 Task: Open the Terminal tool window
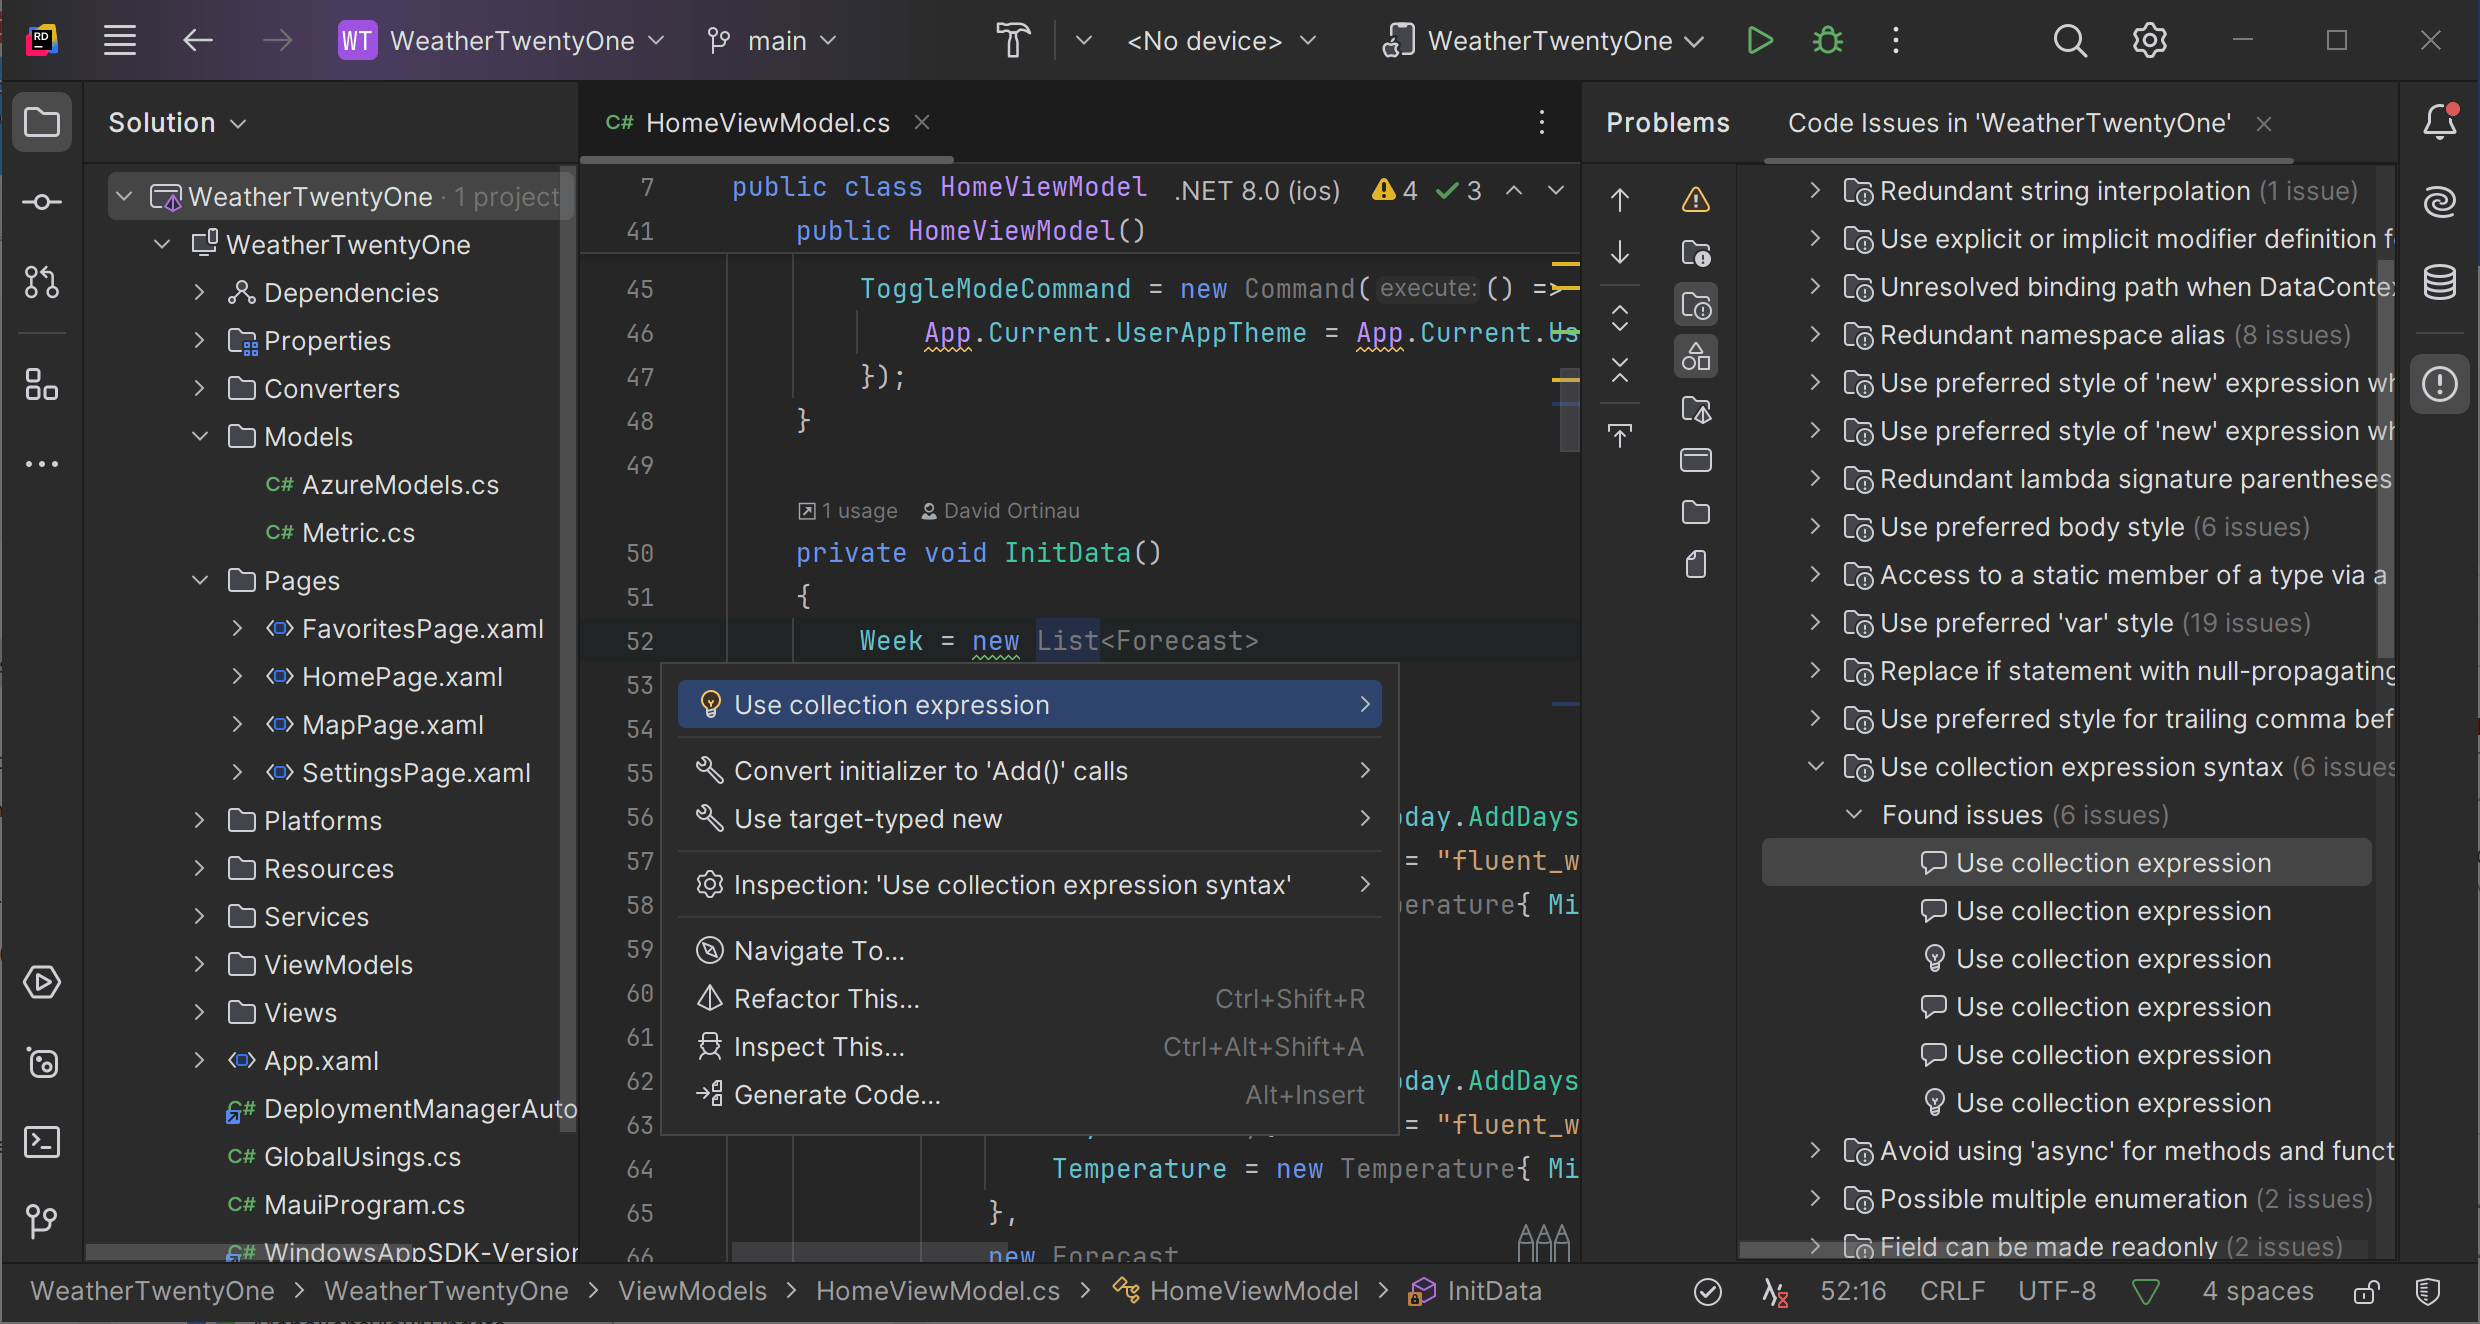point(42,1141)
